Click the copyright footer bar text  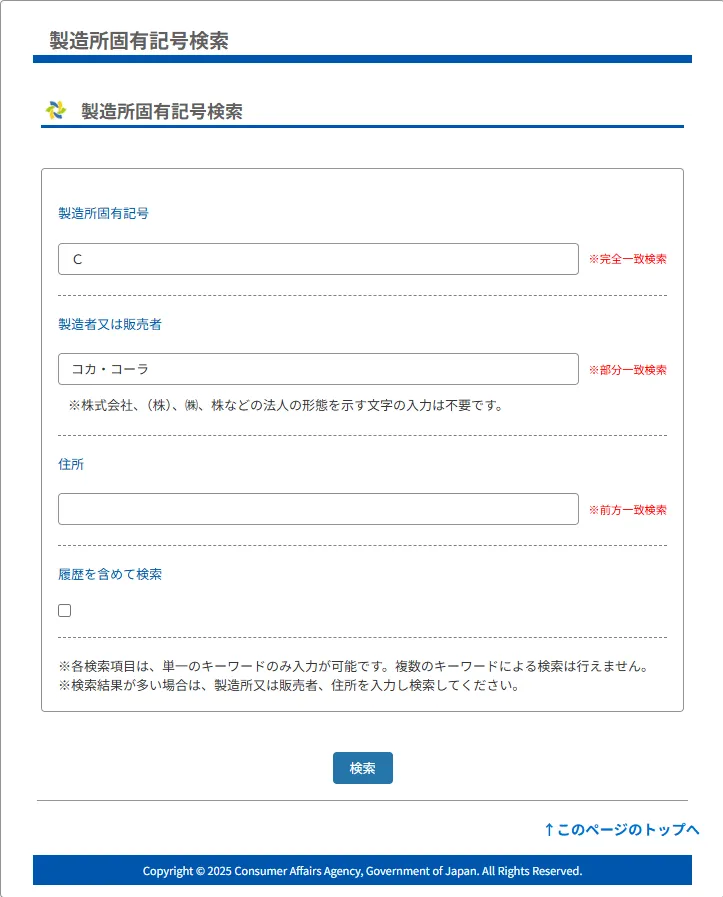pyautogui.click(x=362, y=871)
